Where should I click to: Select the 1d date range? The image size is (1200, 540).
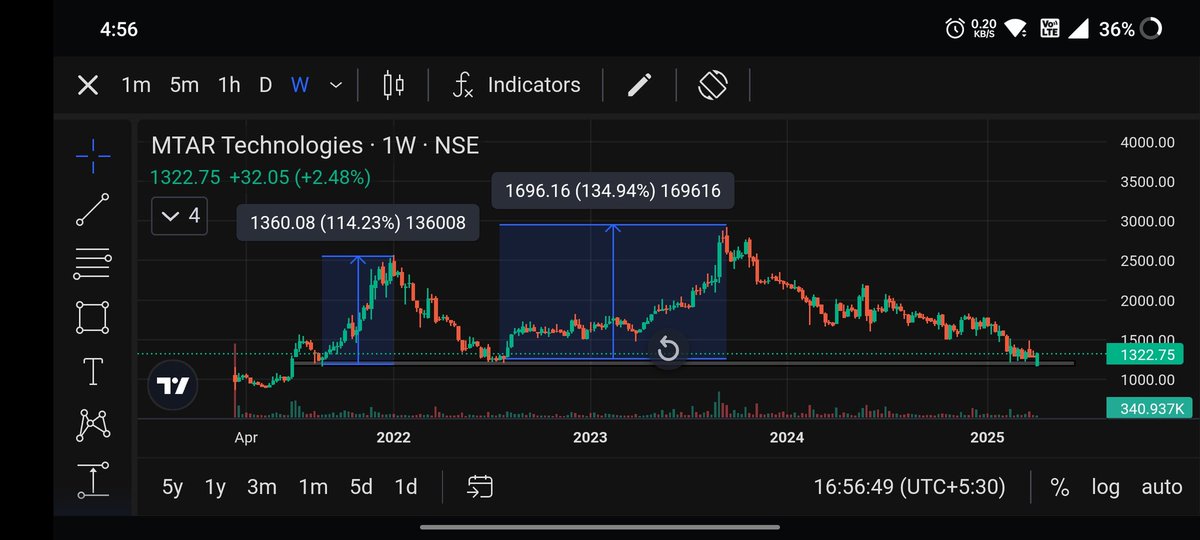pos(406,487)
